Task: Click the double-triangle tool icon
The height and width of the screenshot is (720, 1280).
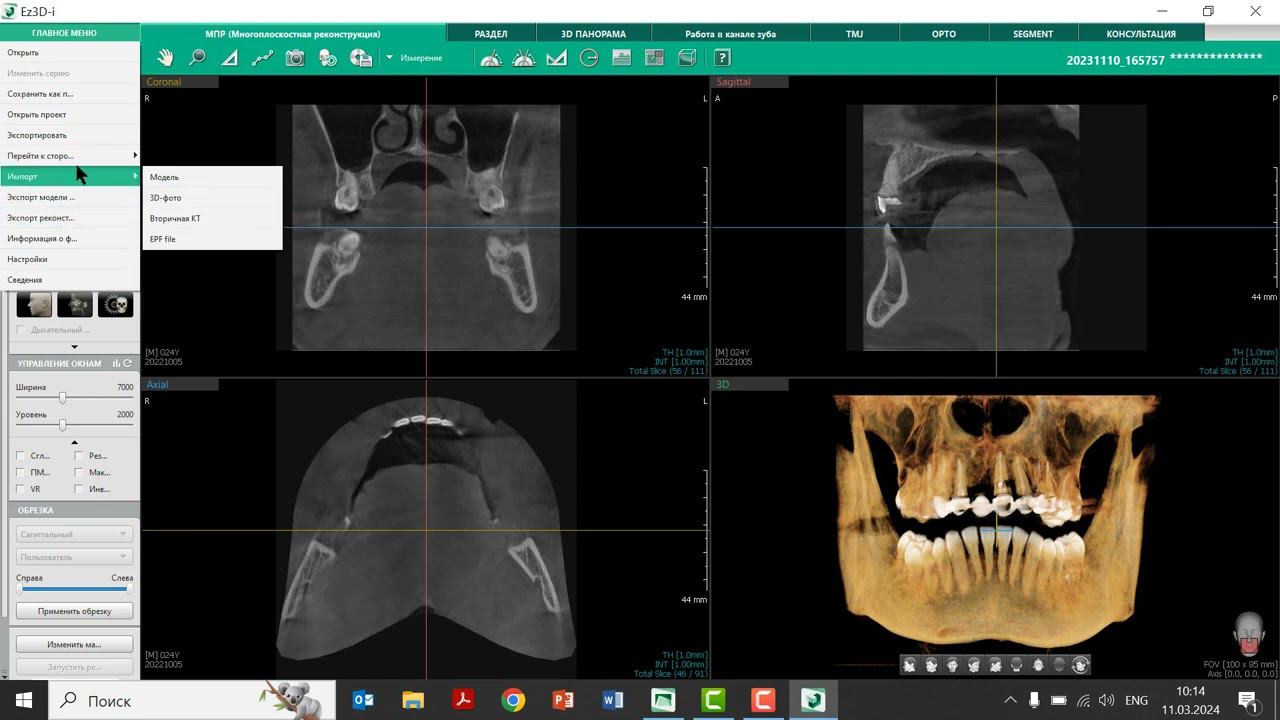Action: coord(557,58)
